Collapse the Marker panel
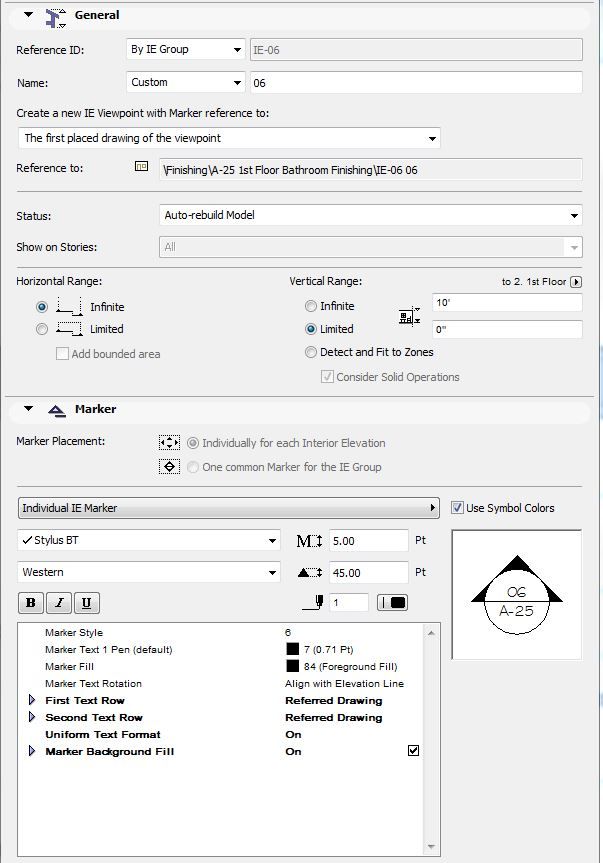The image size is (603, 863). tap(29, 408)
